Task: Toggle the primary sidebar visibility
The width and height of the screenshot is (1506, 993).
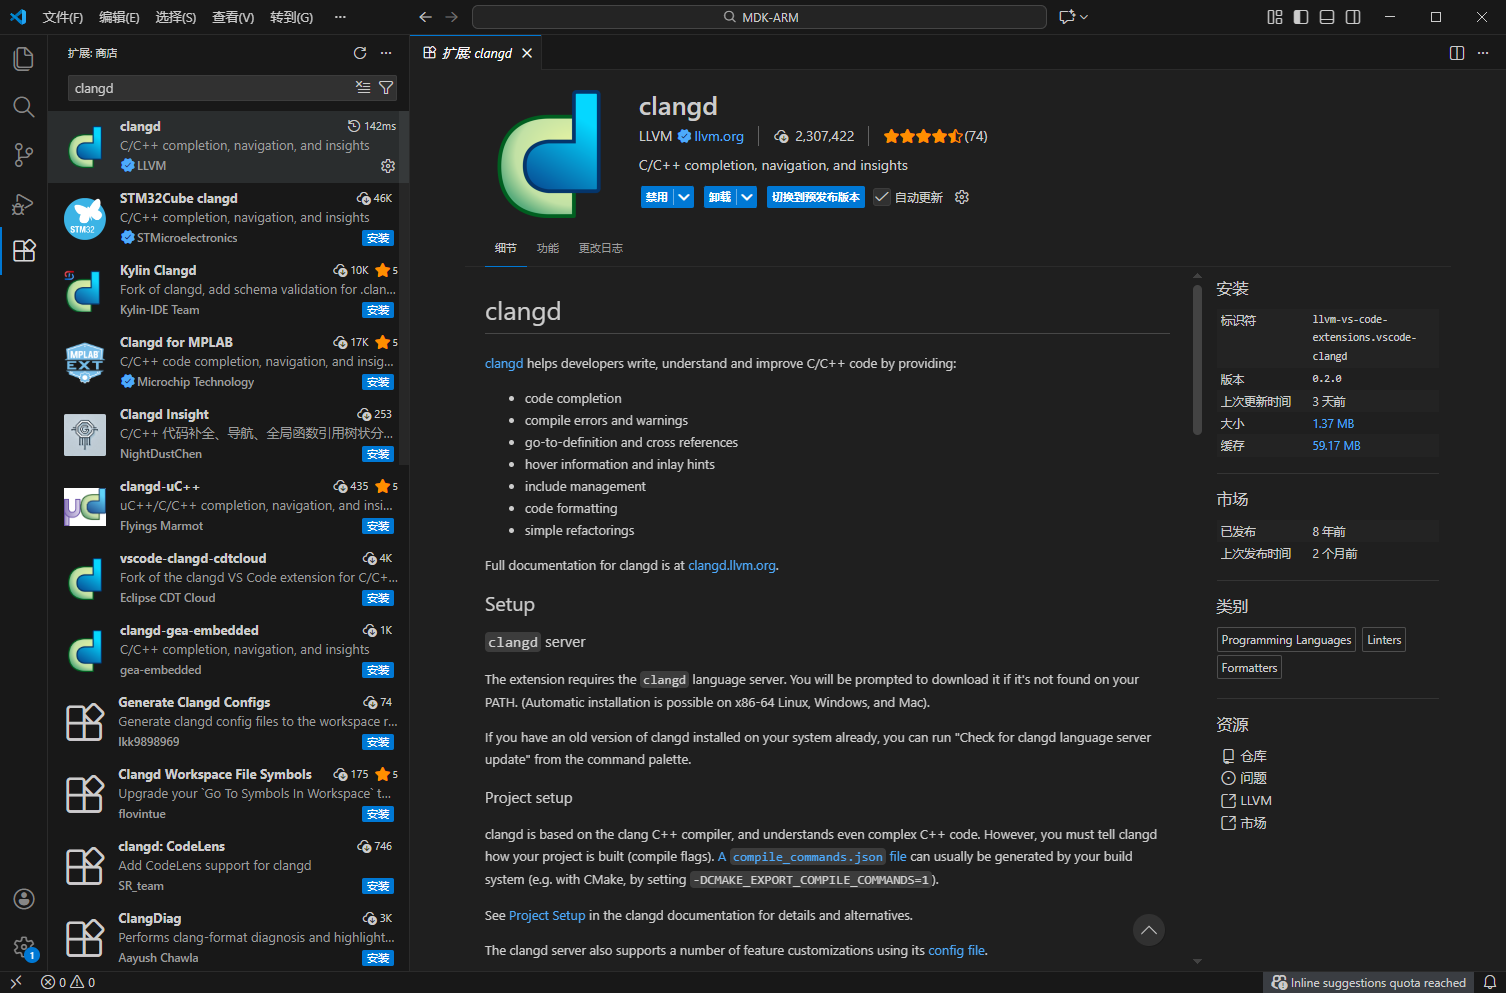Action: click(x=1300, y=17)
